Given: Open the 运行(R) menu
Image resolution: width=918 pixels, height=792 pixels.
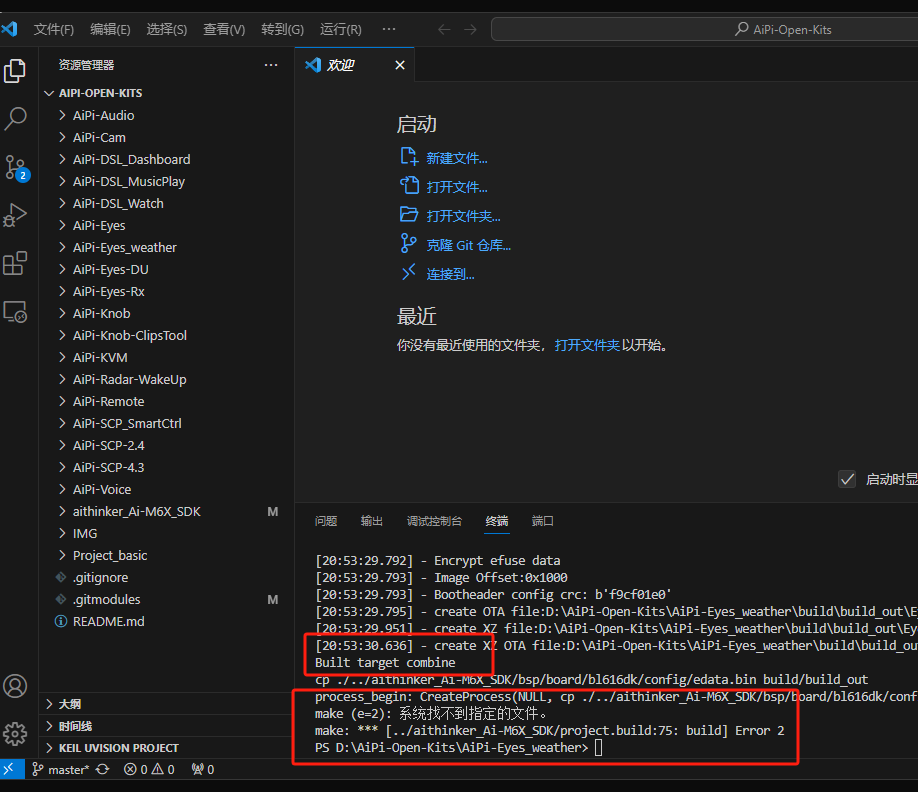Looking at the screenshot, I should (x=341, y=29).
